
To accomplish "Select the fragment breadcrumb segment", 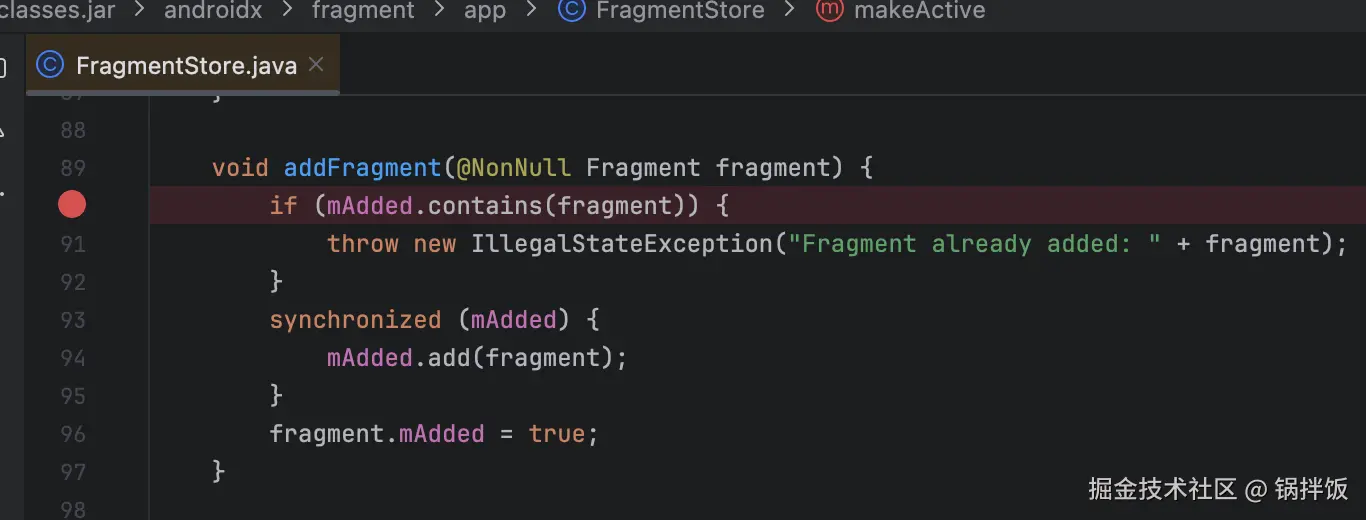I will coord(363,11).
